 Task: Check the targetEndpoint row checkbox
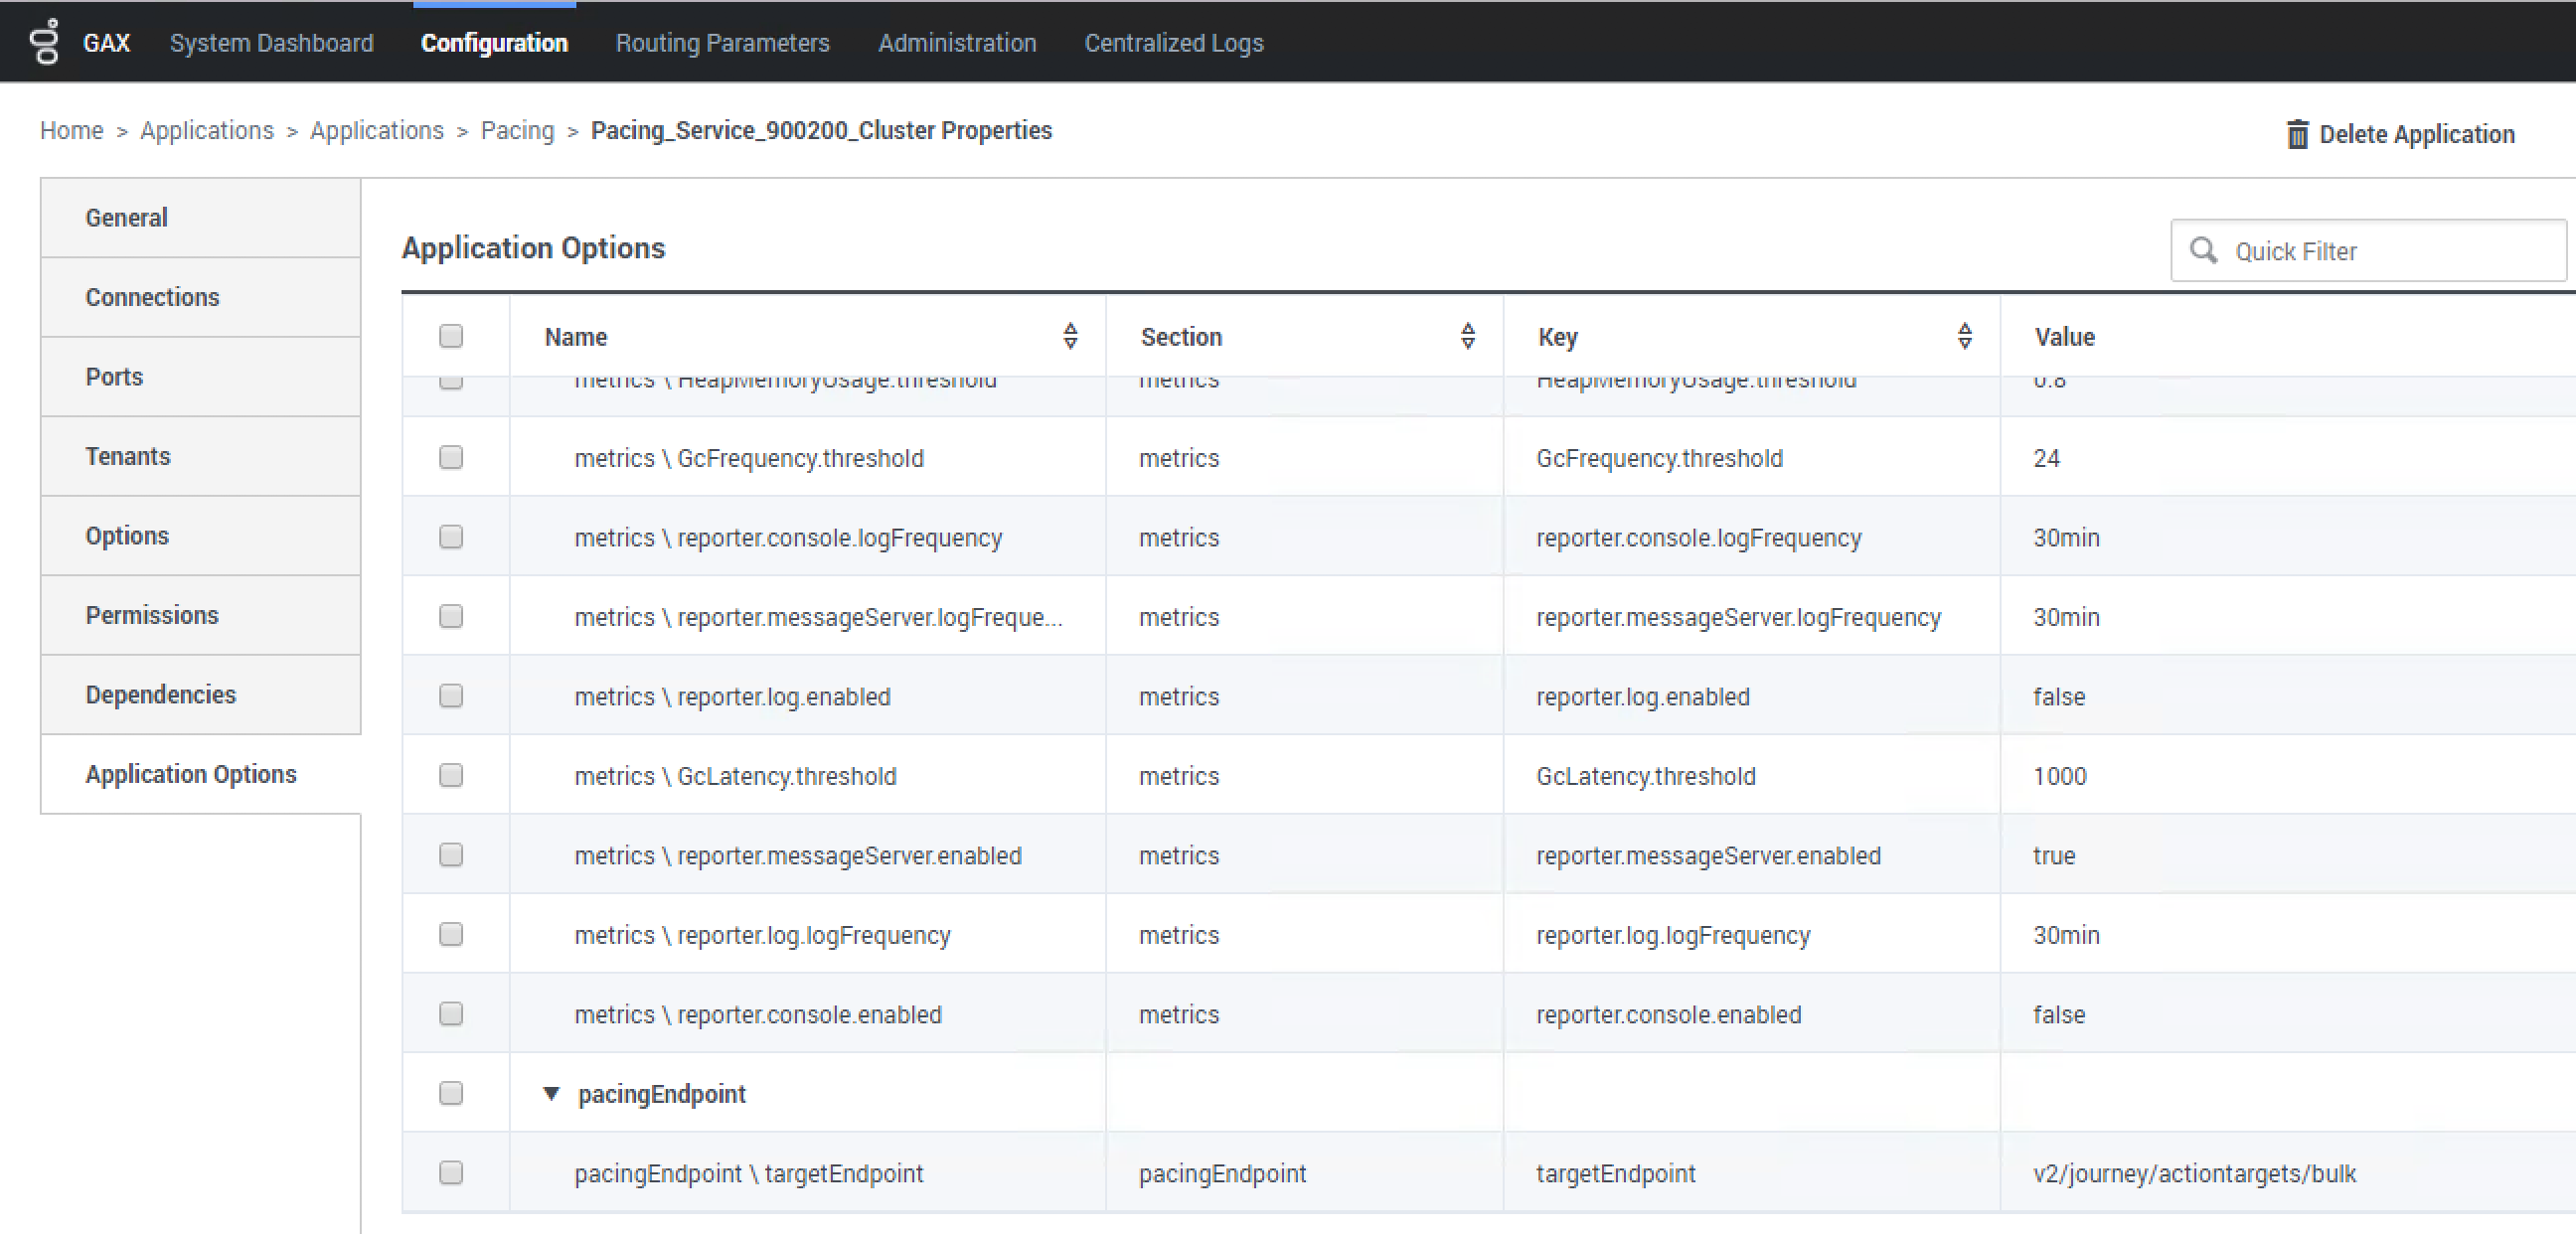451,1173
